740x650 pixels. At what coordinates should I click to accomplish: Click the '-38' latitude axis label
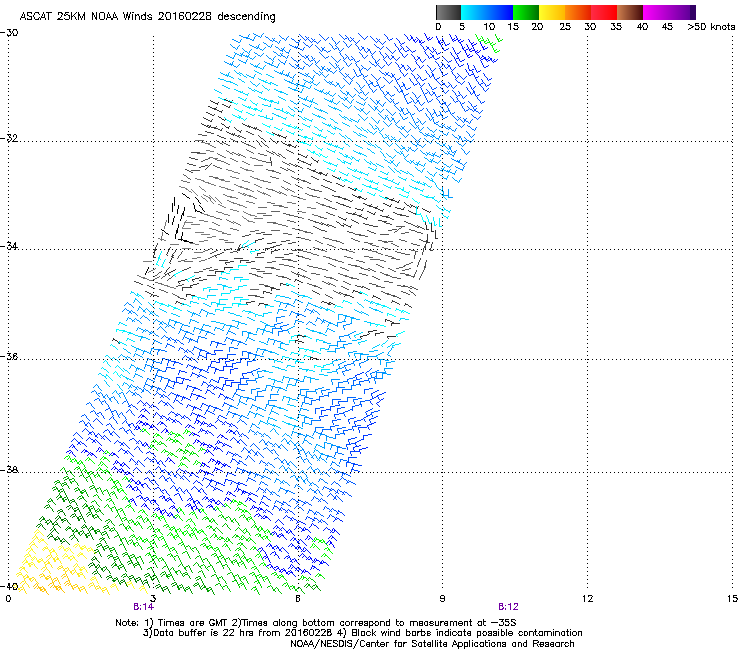9,470
